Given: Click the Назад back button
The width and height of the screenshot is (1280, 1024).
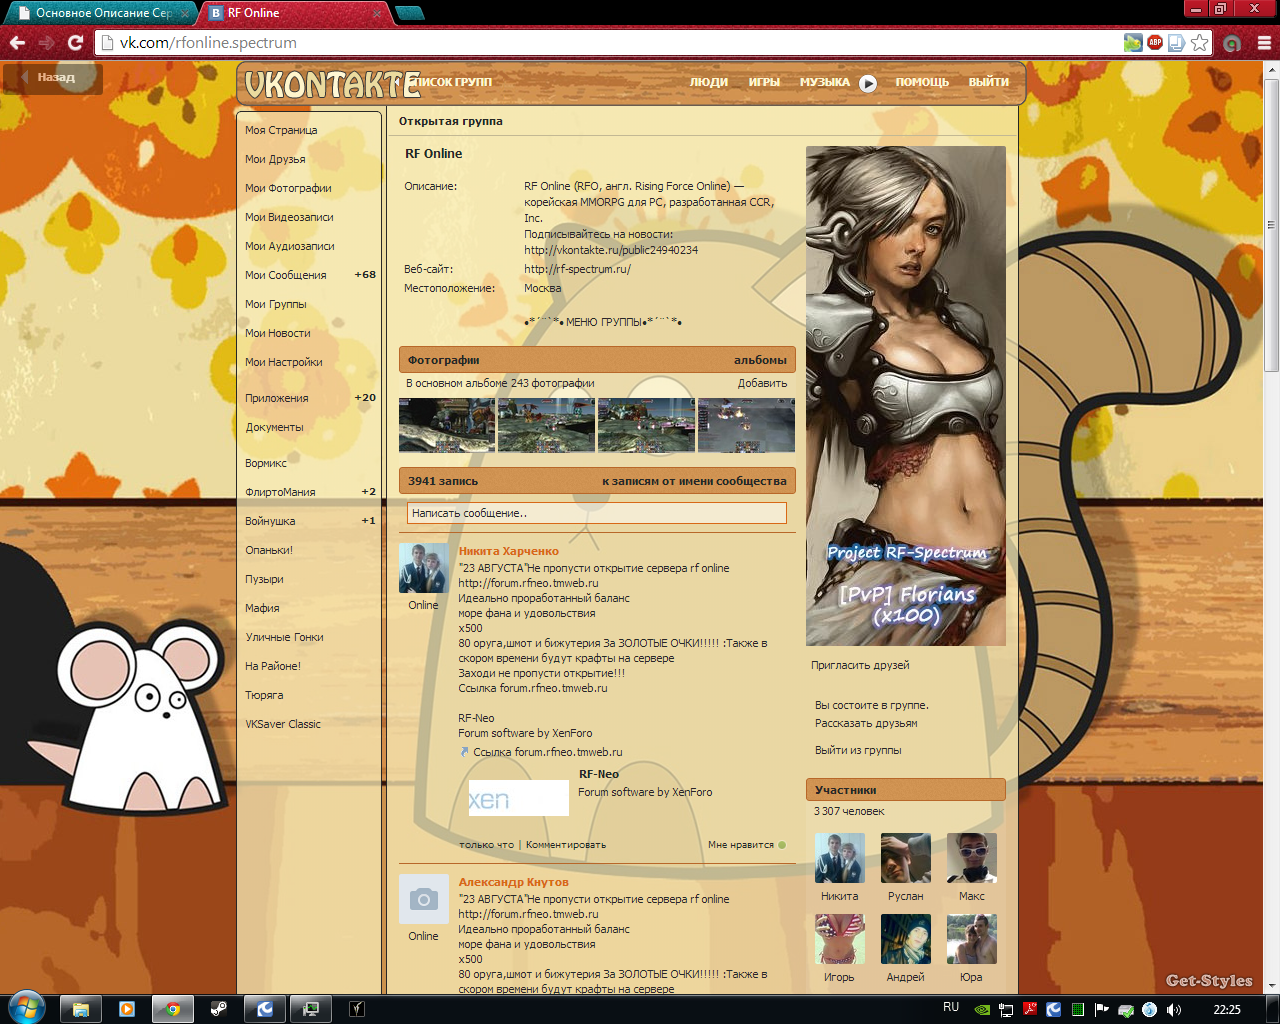Looking at the screenshot, I should (x=53, y=78).
